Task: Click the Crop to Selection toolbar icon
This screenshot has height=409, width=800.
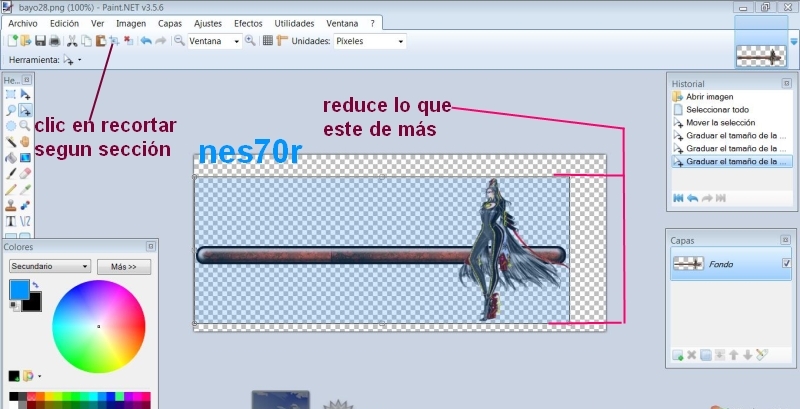Action: tap(114, 41)
